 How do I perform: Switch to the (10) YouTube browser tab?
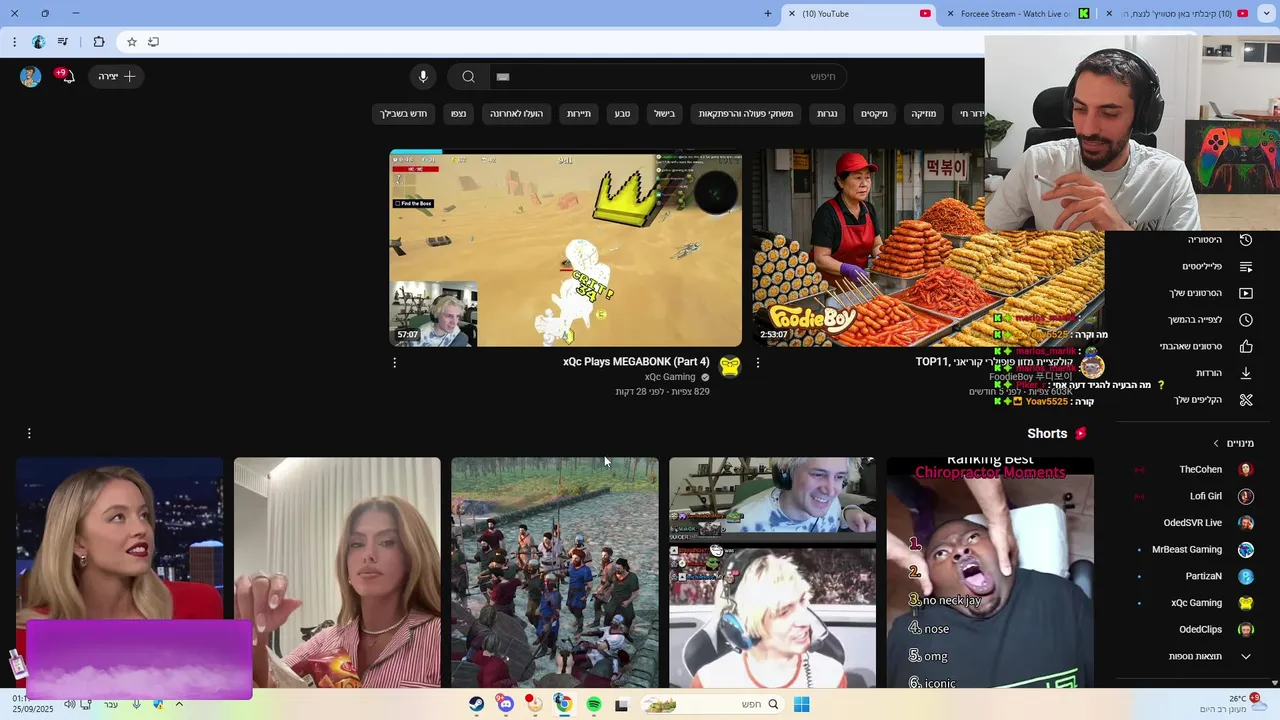click(x=860, y=14)
